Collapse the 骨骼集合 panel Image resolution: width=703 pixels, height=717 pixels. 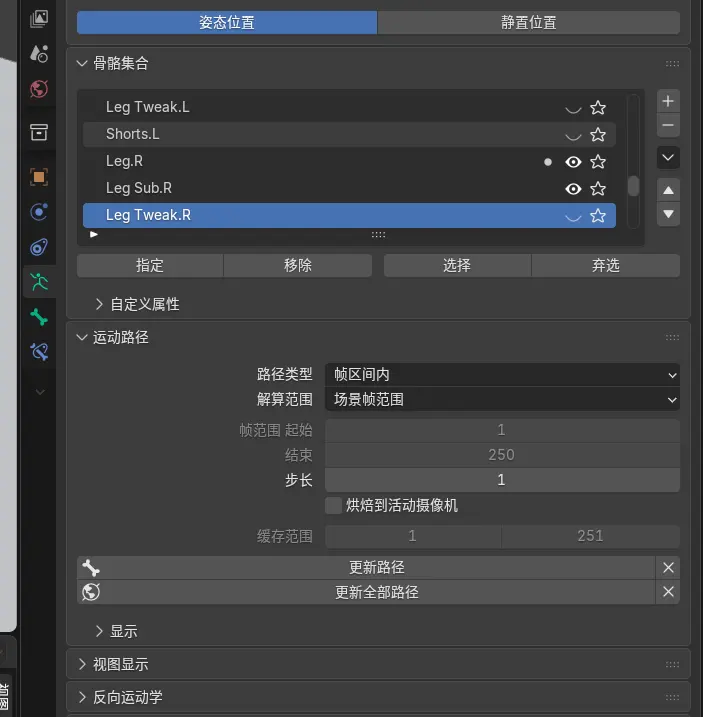(x=82, y=63)
